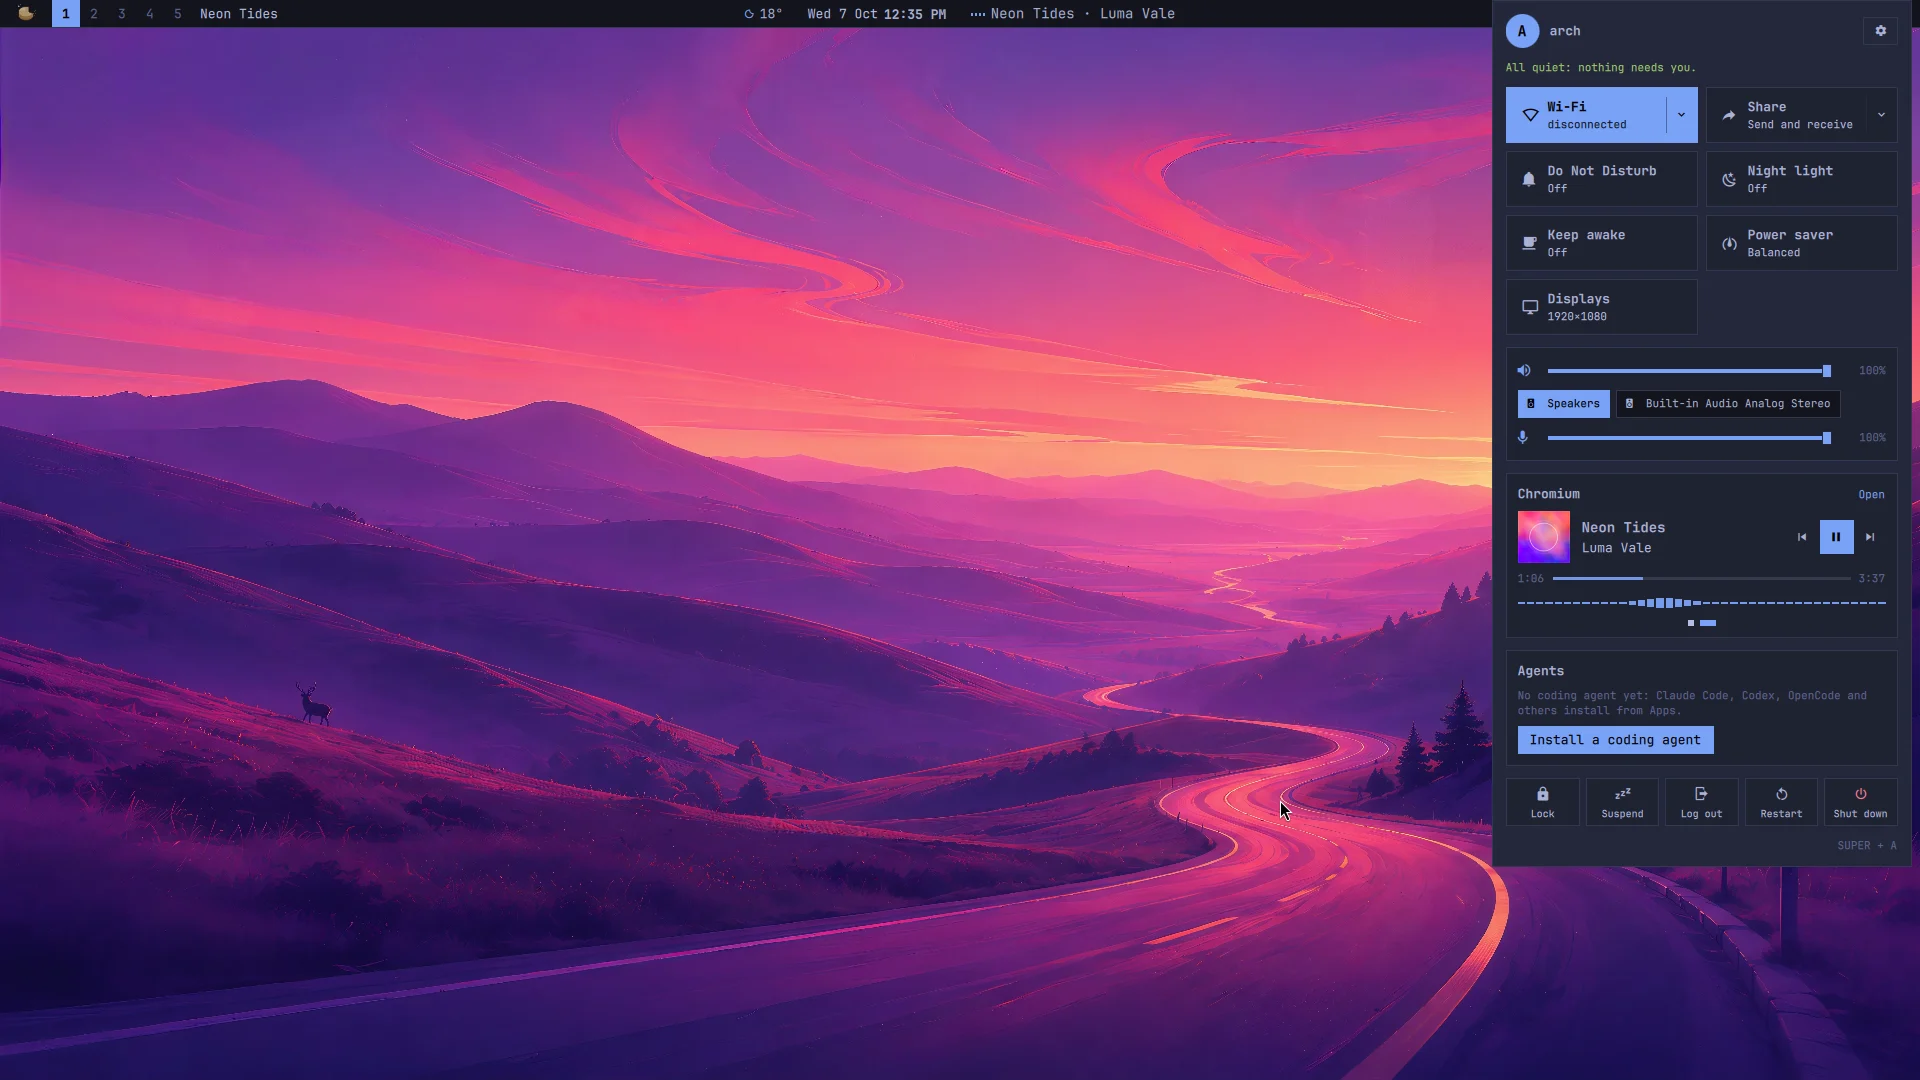Expand the Wi-Fi networks dropdown arrow
This screenshot has height=1080, width=1920.
click(1681, 115)
